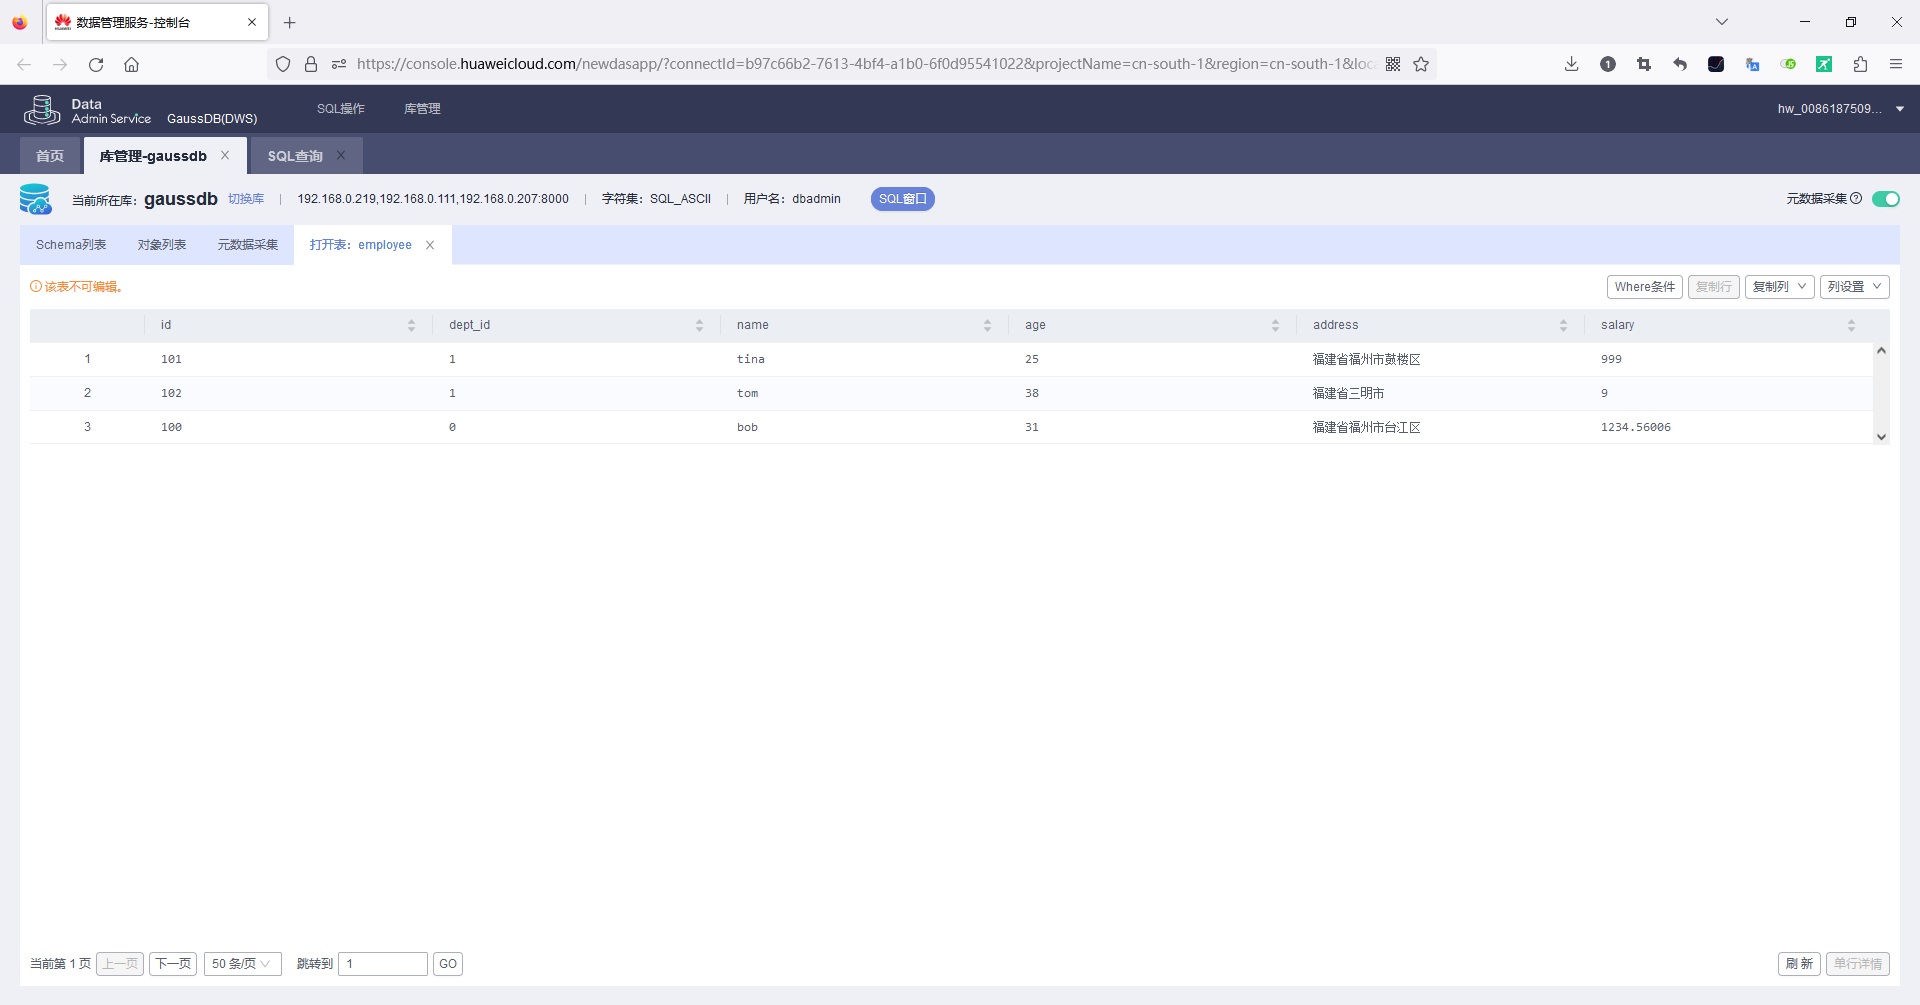Reload the browser page
Viewport: 1920px width, 1005px height.
pyautogui.click(x=96, y=64)
